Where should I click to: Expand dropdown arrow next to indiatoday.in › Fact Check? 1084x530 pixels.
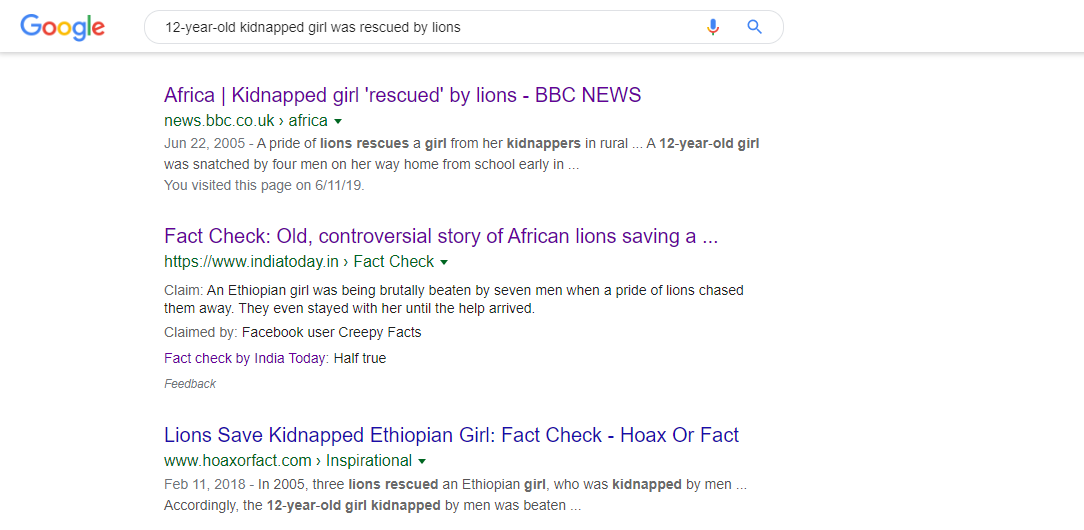click(444, 263)
